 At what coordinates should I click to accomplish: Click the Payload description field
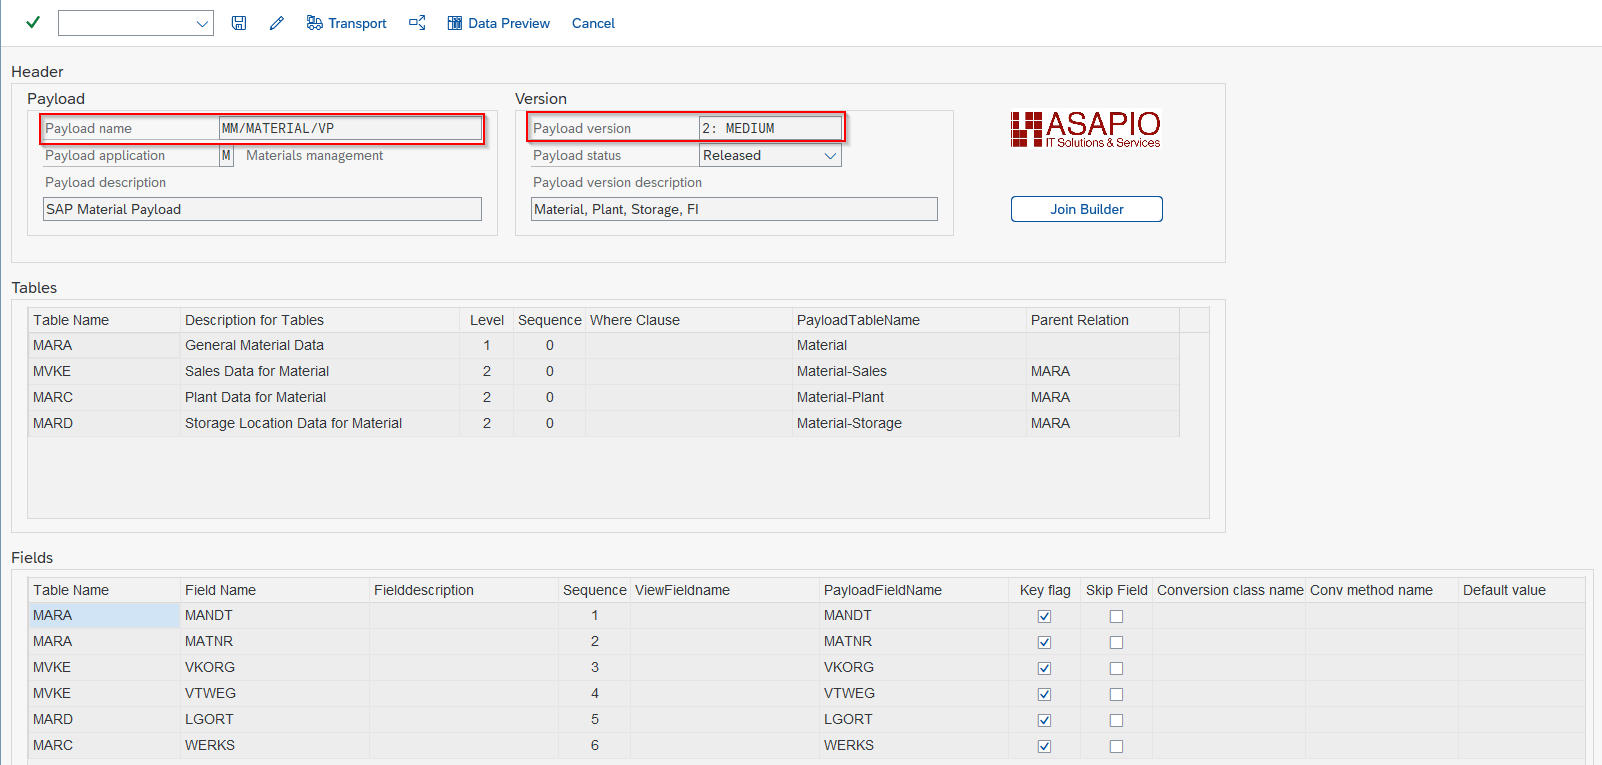262,209
